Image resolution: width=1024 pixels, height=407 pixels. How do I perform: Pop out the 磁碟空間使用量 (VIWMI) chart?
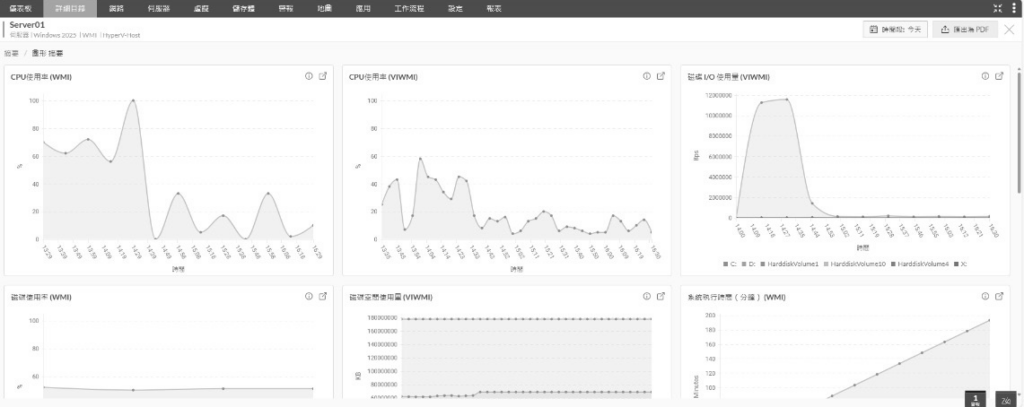coord(661,297)
